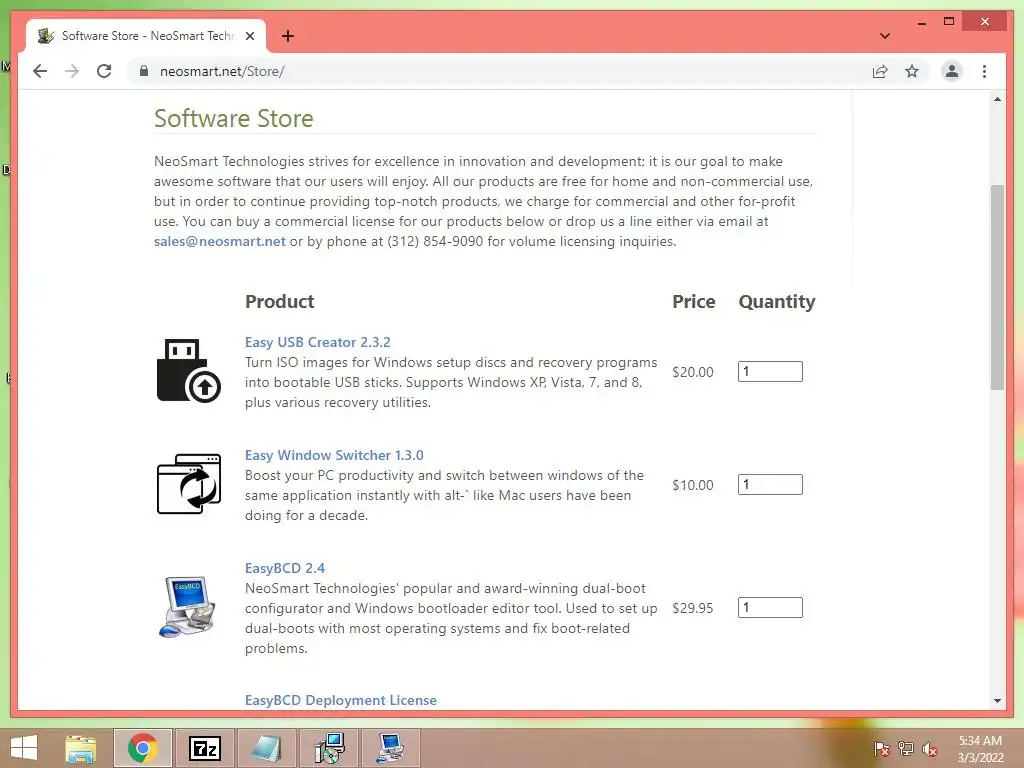Image resolution: width=1024 pixels, height=768 pixels.
Task: Click the scrollbar down arrow
Action: (x=997, y=701)
